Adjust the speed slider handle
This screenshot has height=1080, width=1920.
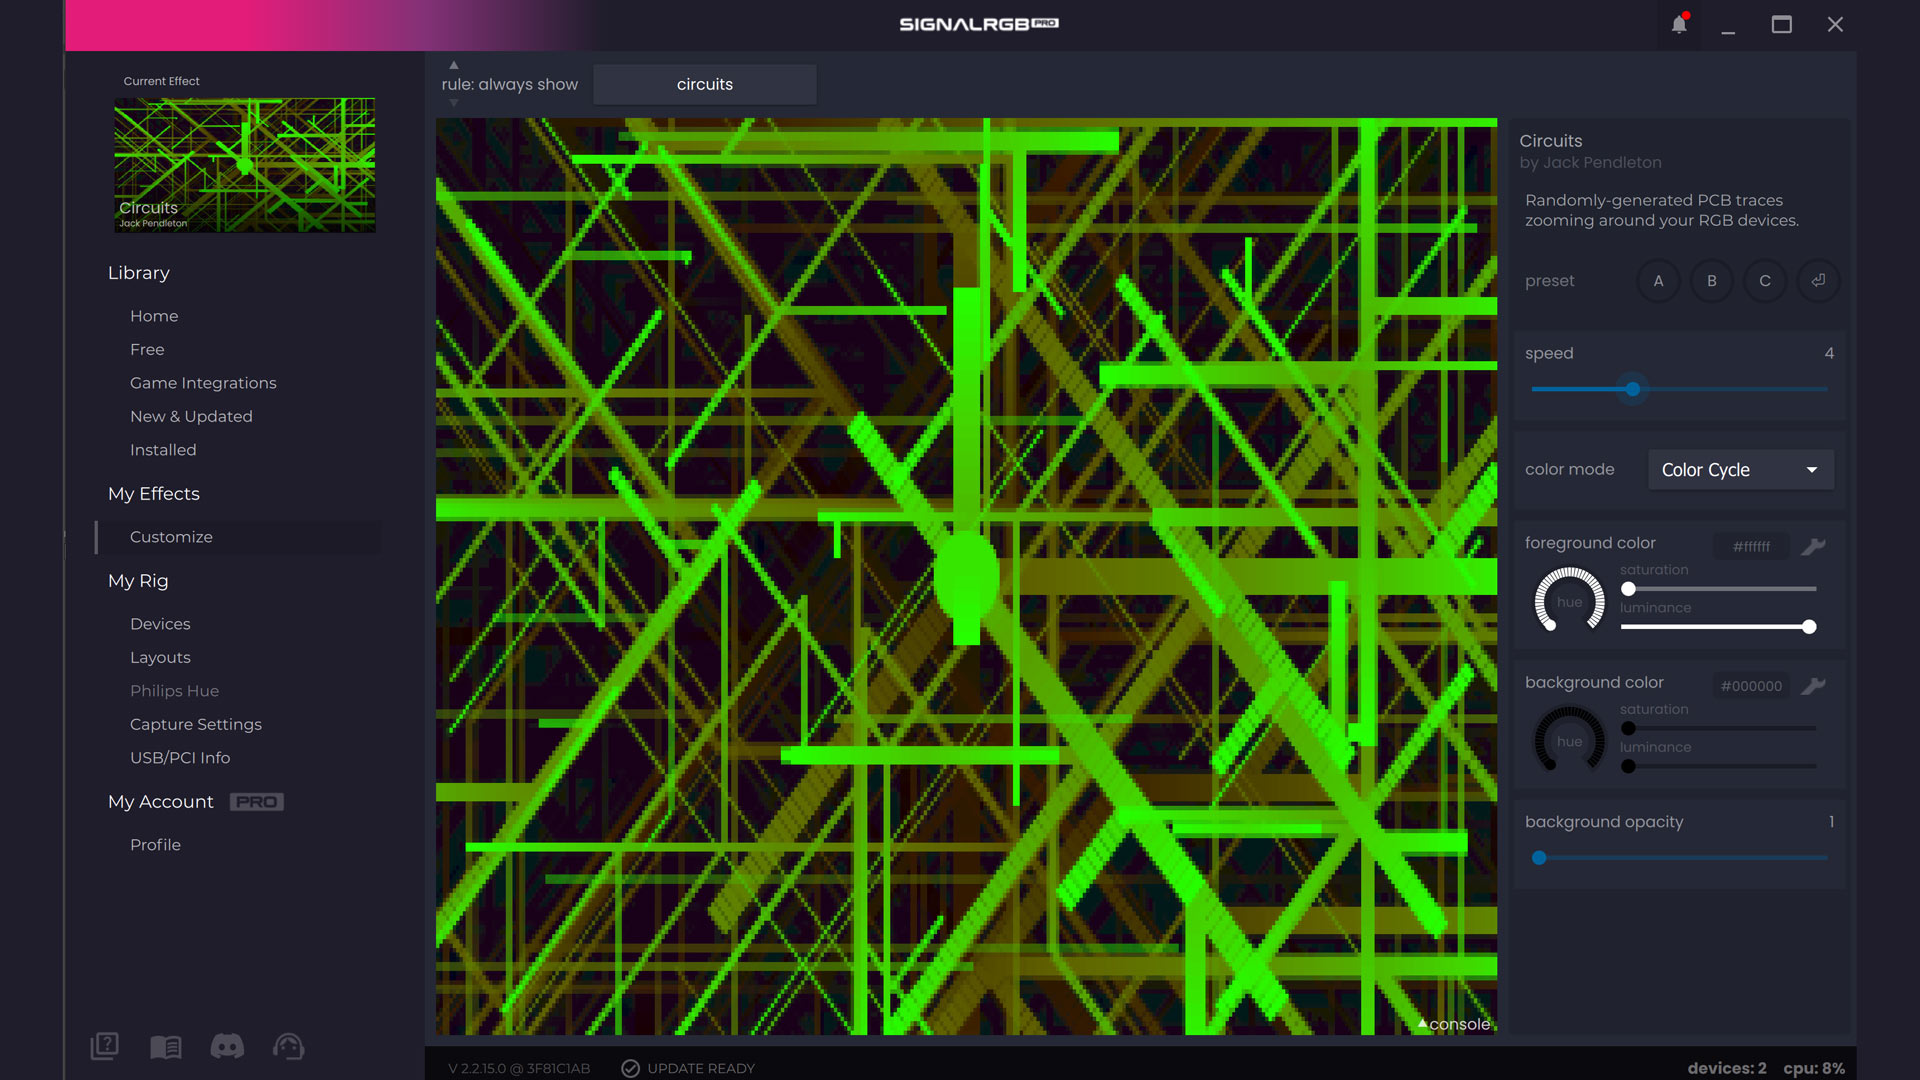[1632, 389]
